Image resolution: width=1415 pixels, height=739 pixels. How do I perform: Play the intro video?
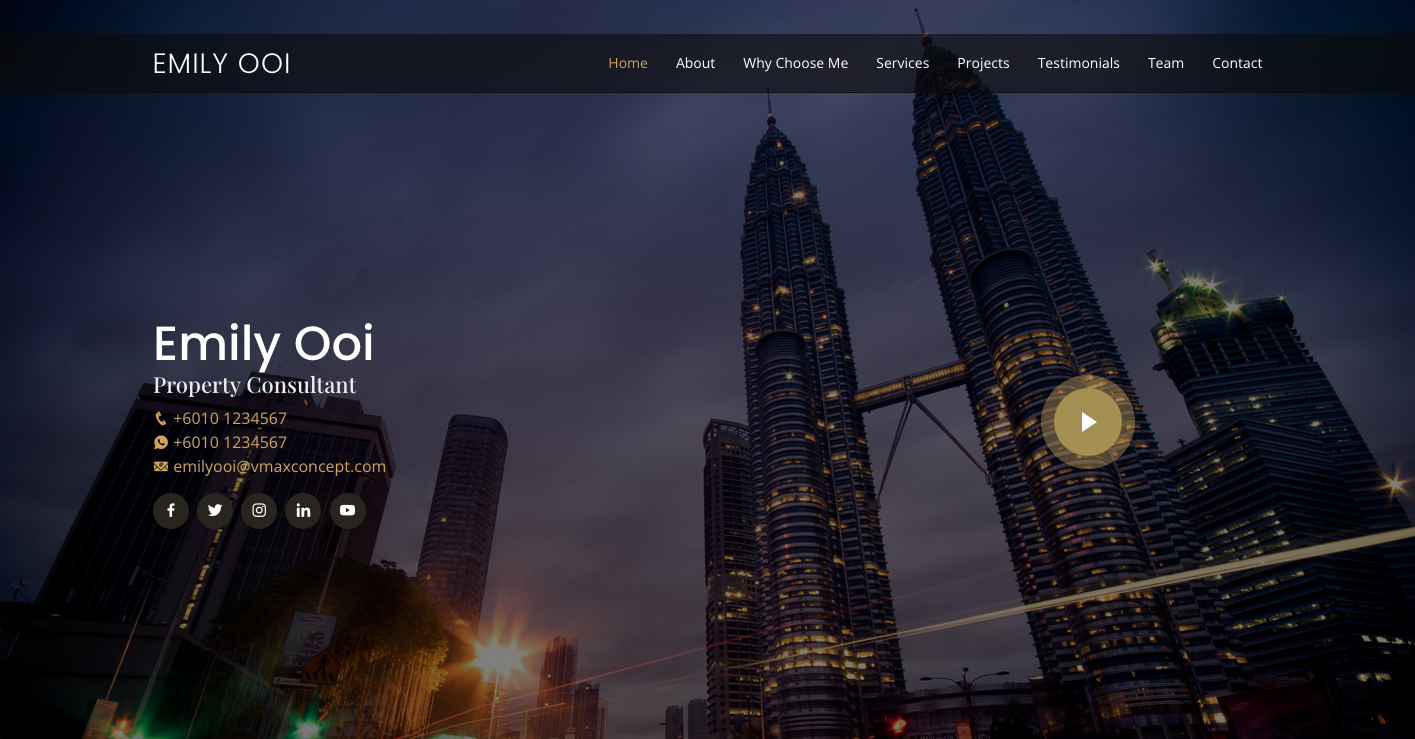(1088, 422)
